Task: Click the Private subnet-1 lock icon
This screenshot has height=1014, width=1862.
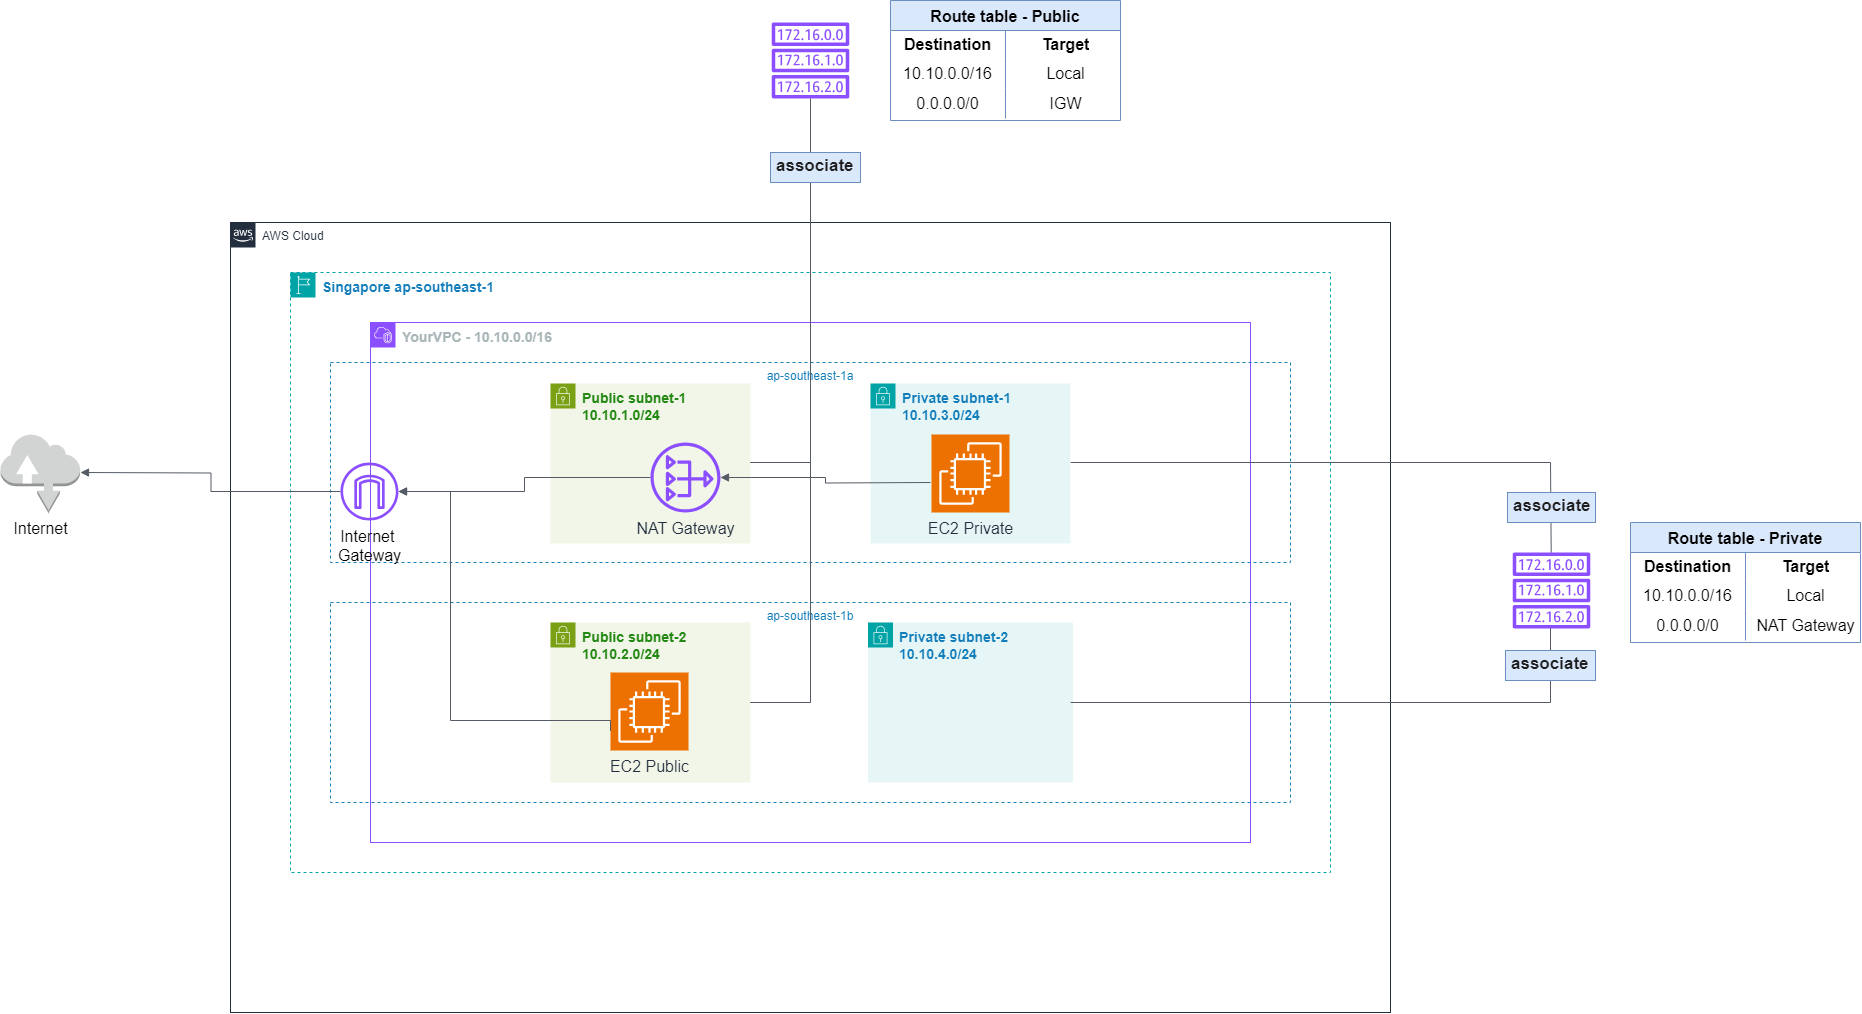Action: click(x=883, y=396)
